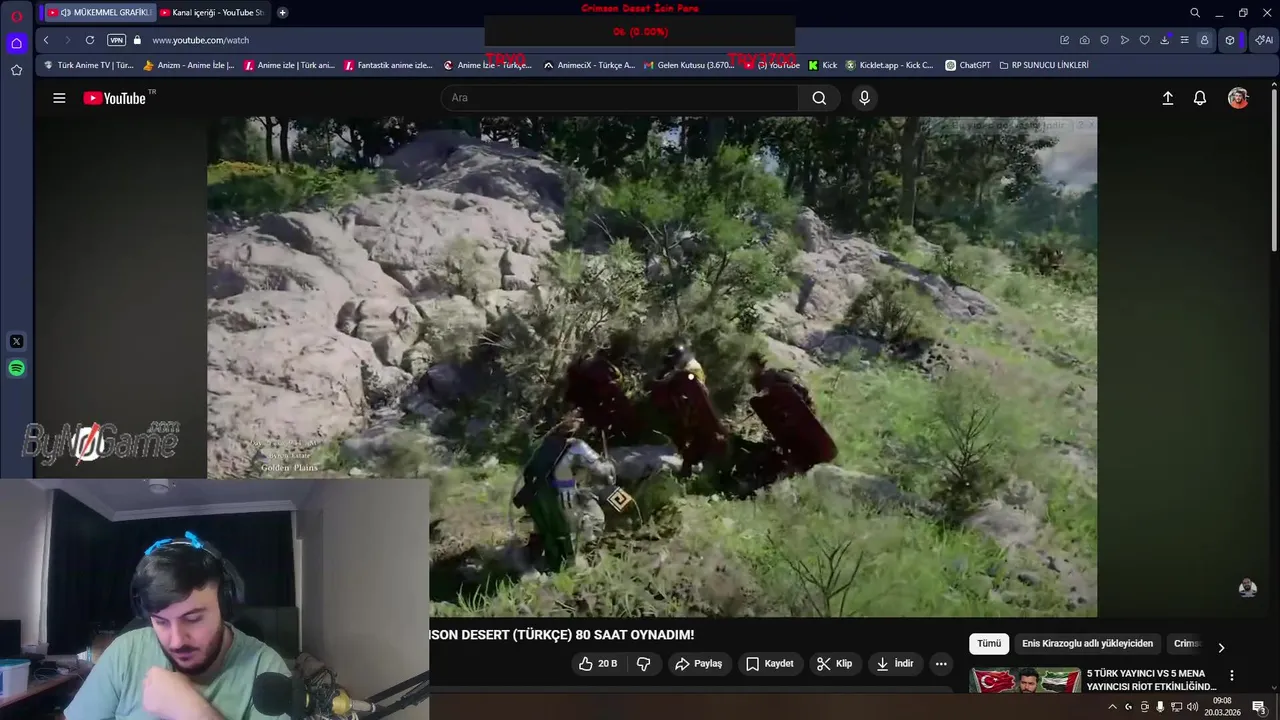Open the taskbar volume control
This screenshot has width=1280, height=720.
[1192, 707]
